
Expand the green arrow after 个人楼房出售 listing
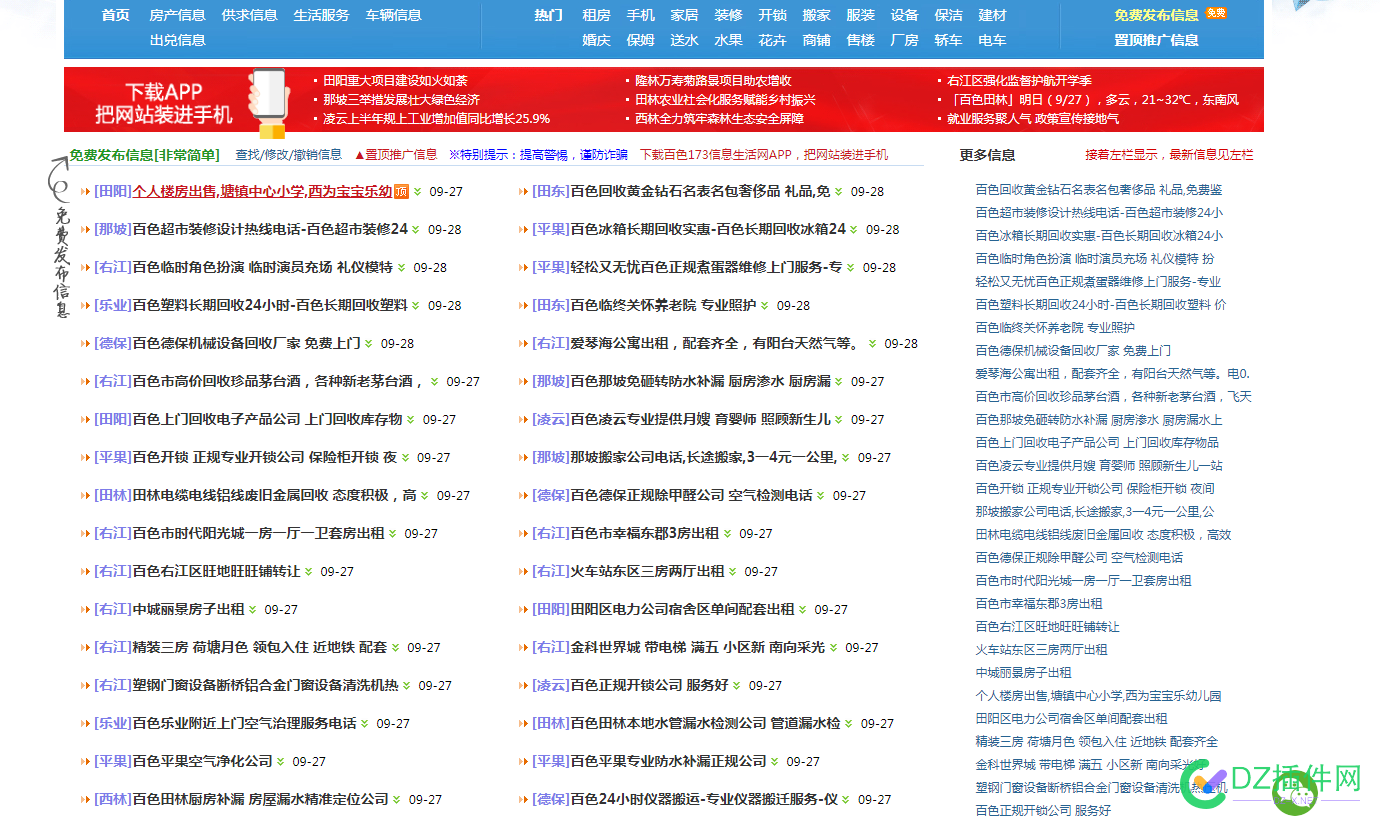(418, 192)
